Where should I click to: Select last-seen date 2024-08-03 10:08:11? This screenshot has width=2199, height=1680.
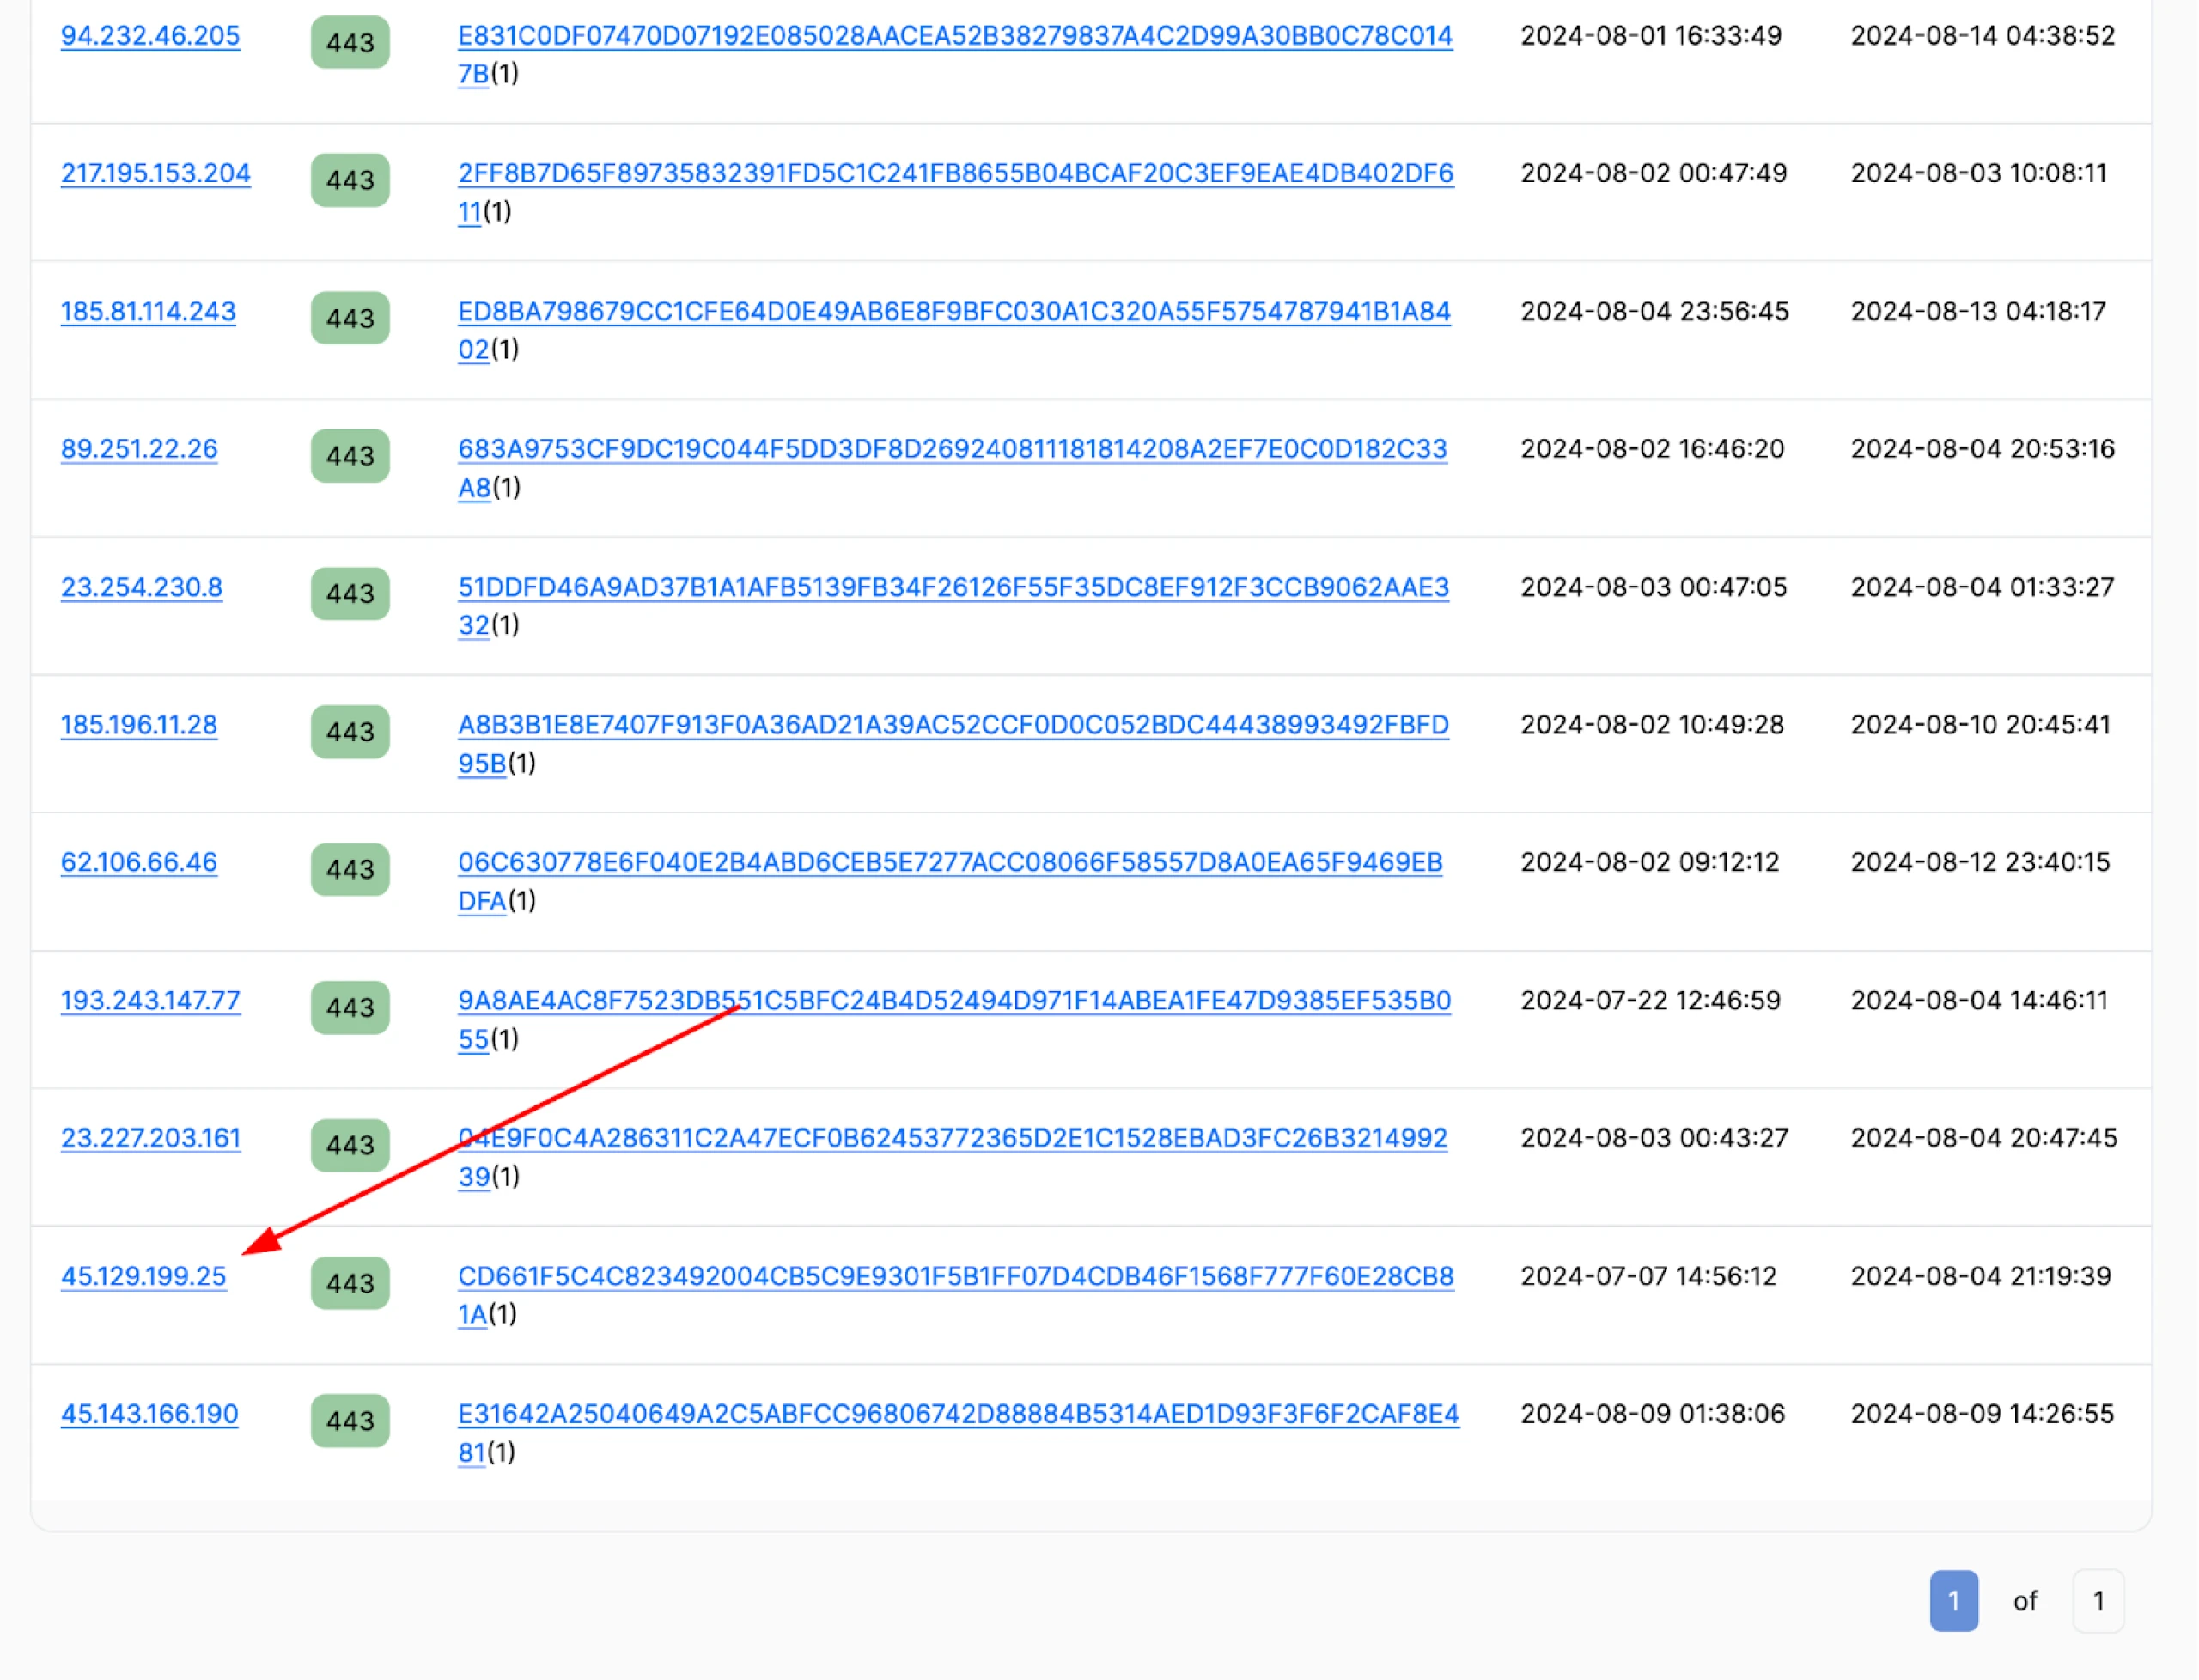[1979, 174]
